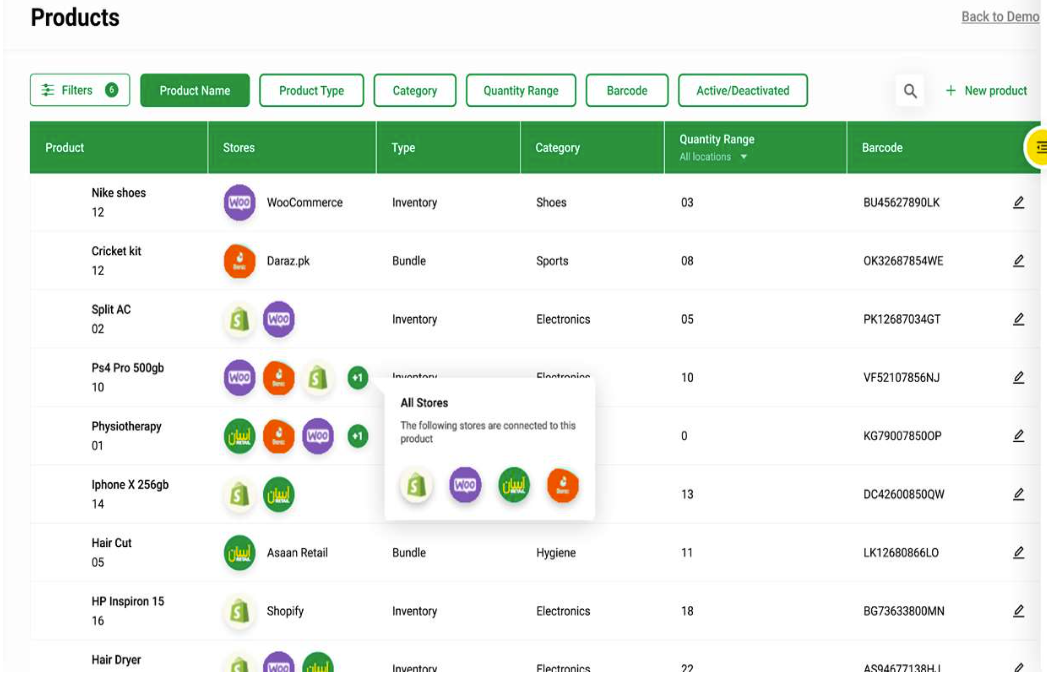This screenshot has height=694, width=1047.
Task: Click the yellow column settings icon on table right
Action: 1039,146
